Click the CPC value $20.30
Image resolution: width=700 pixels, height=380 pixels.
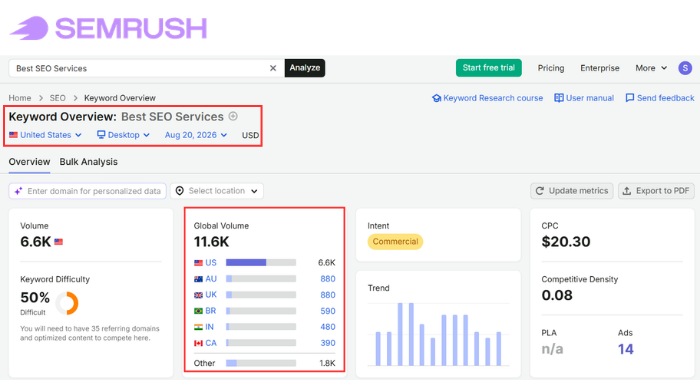(x=566, y=242)
